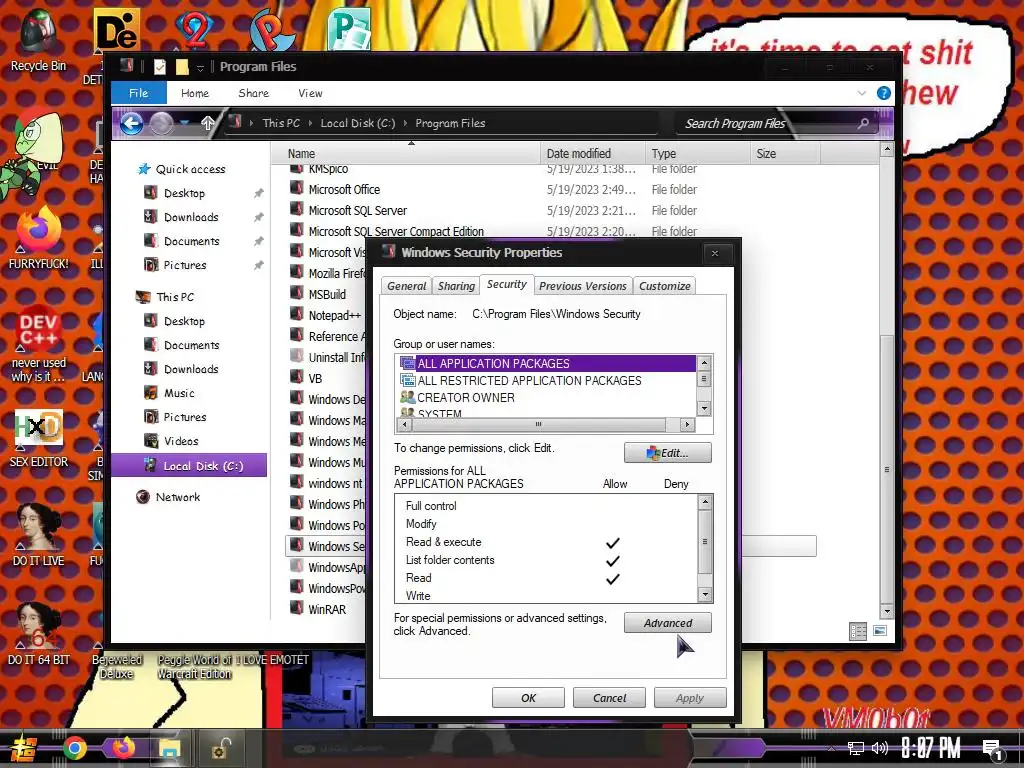Open Chrome from the taskbar
Image resolution: width=1024 pixels, height=768 pixels.
point(74,748)
